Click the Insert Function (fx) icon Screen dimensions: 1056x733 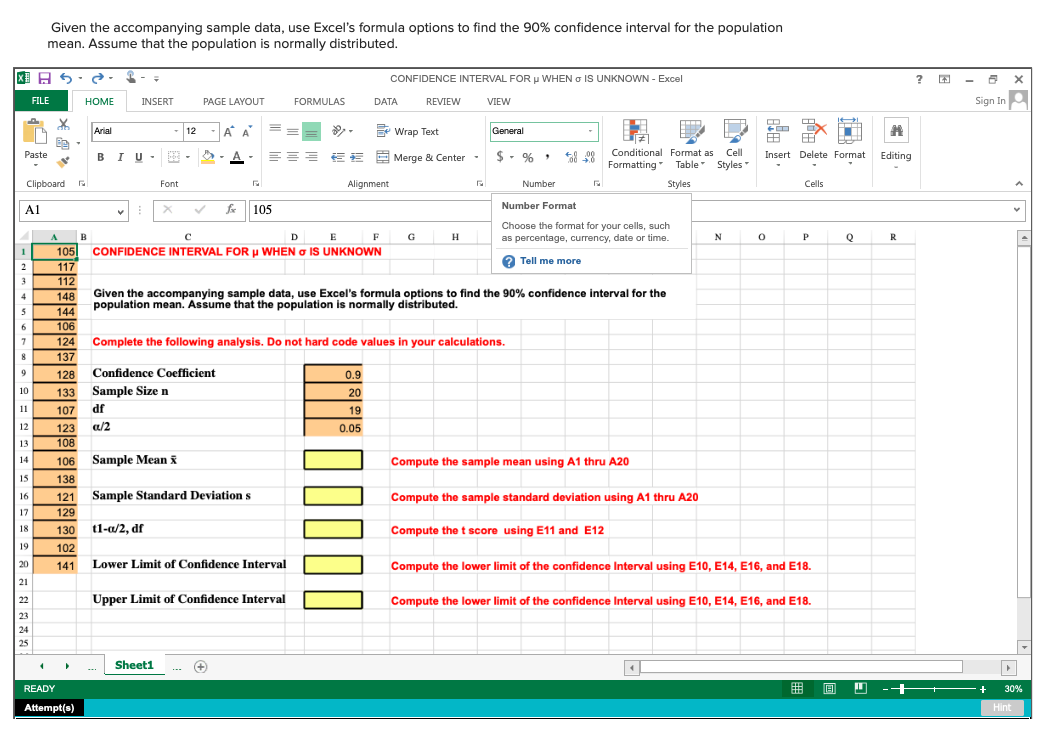(232, 210)
